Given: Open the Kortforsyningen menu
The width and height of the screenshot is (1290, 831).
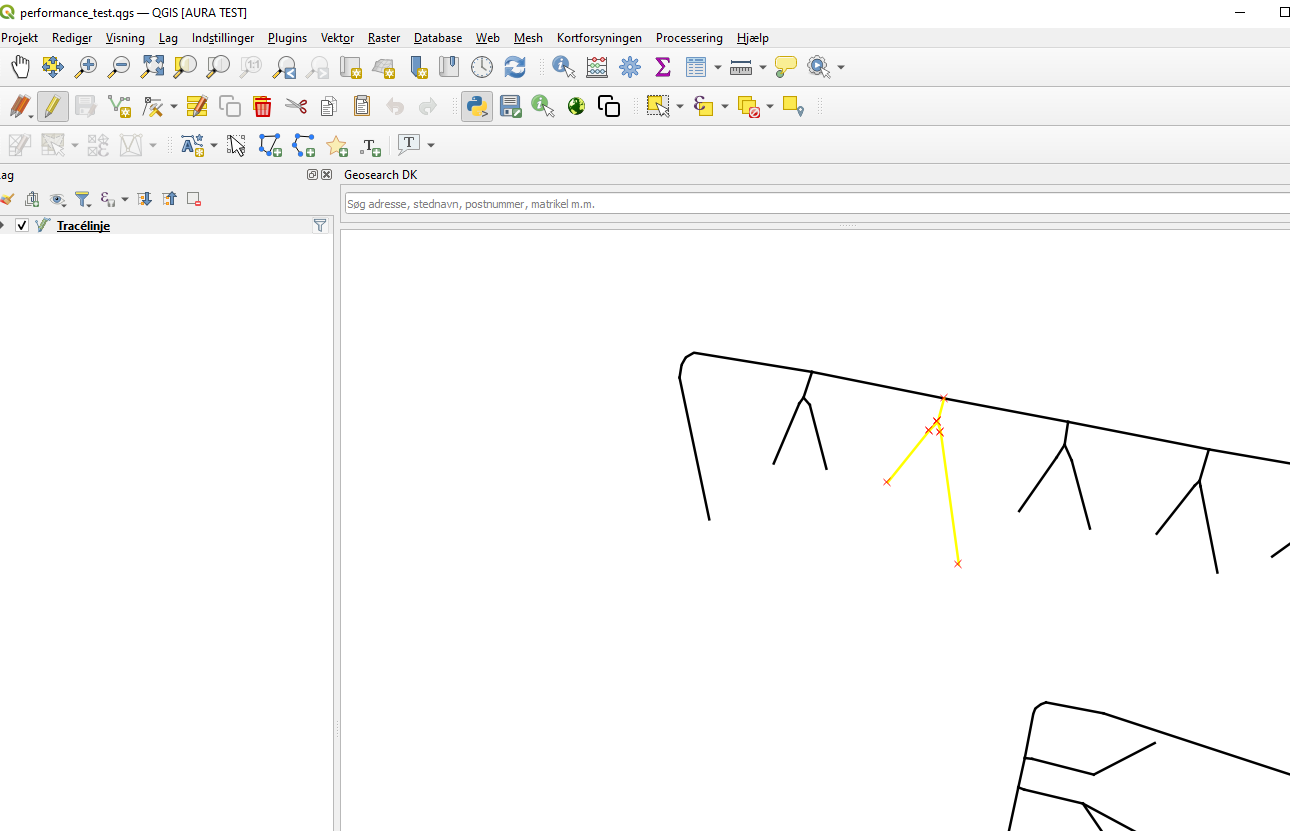Looking at the screenshot, I should click(x=599, y=38).
